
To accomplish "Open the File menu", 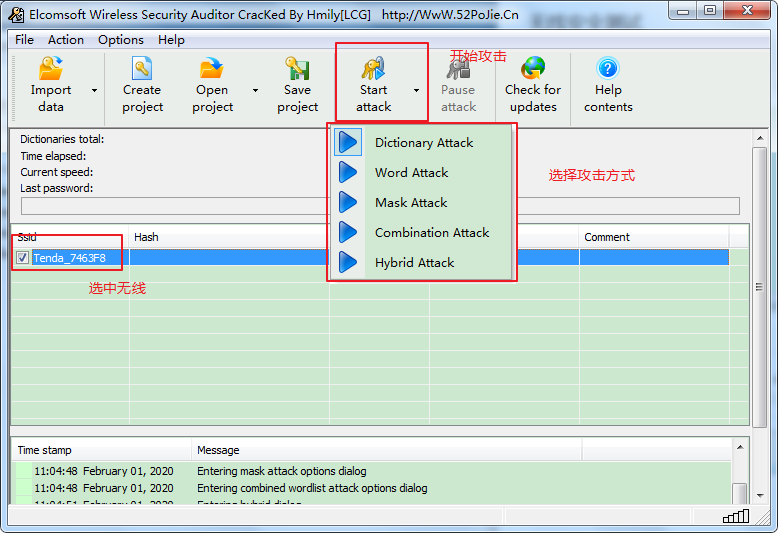I will (x=24, y=40).
